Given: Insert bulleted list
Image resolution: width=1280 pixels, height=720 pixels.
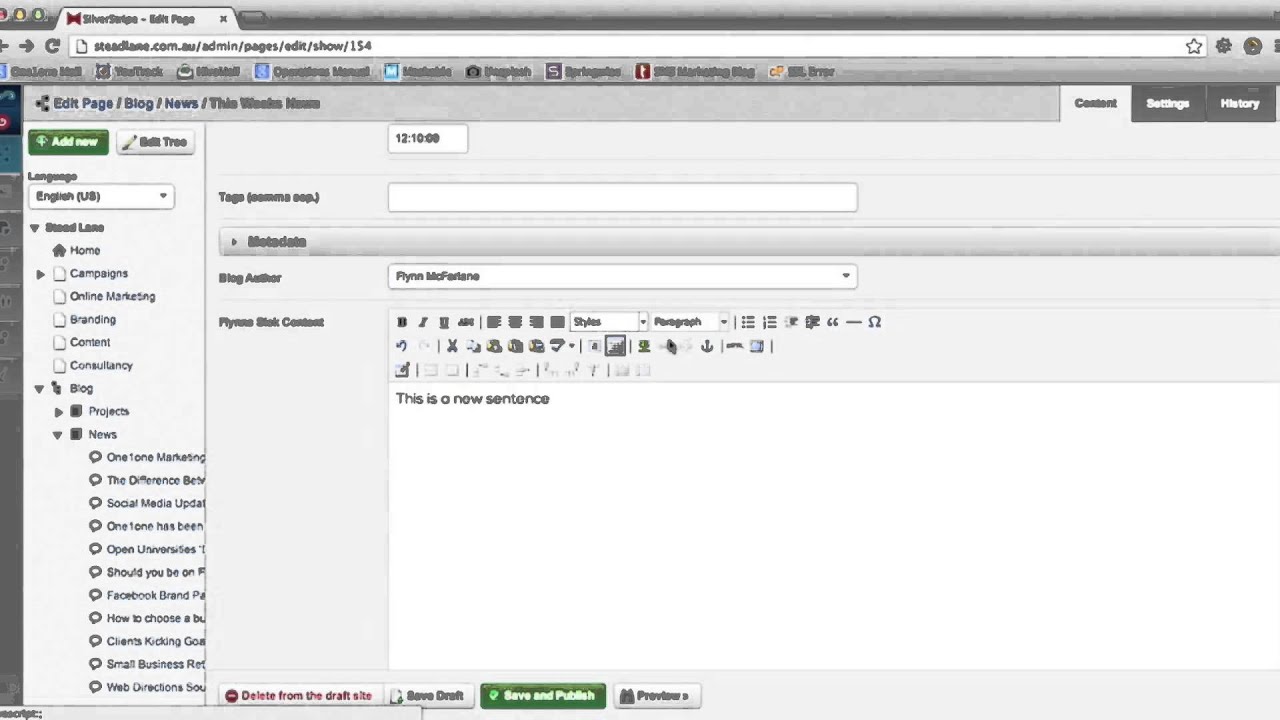Looking at the screenshot, I should 748,322.
